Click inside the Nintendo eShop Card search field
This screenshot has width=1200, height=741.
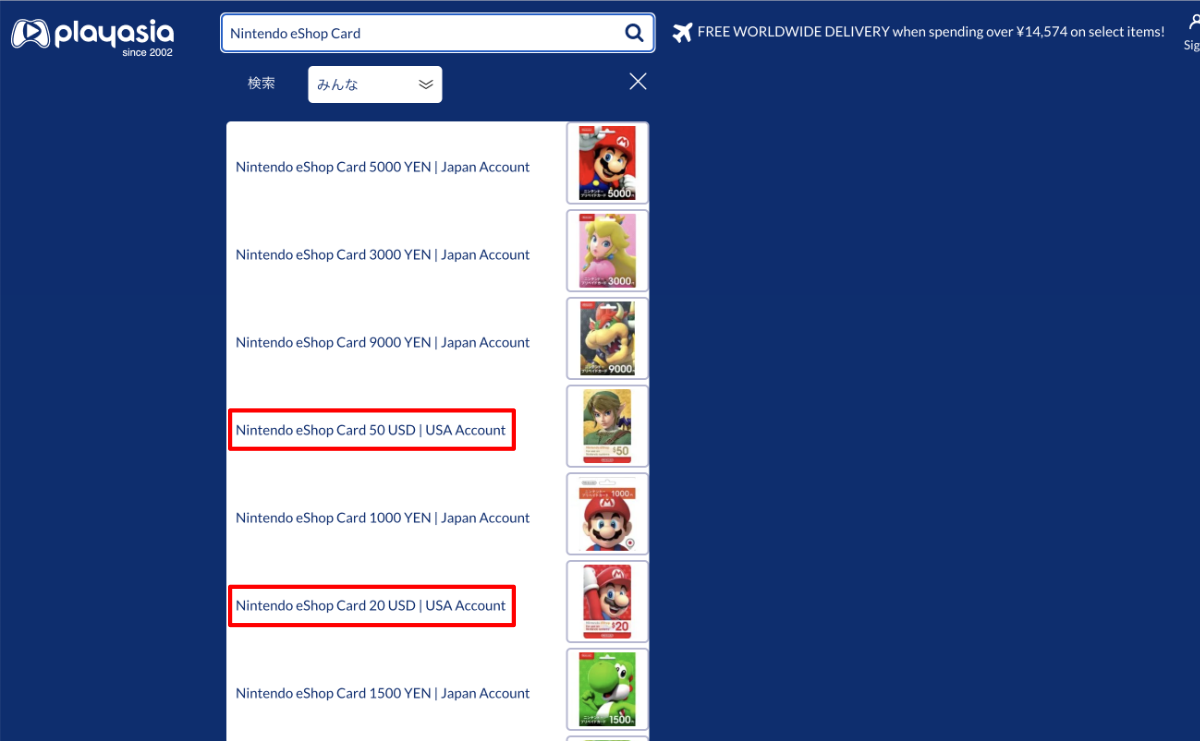[420, 33]
